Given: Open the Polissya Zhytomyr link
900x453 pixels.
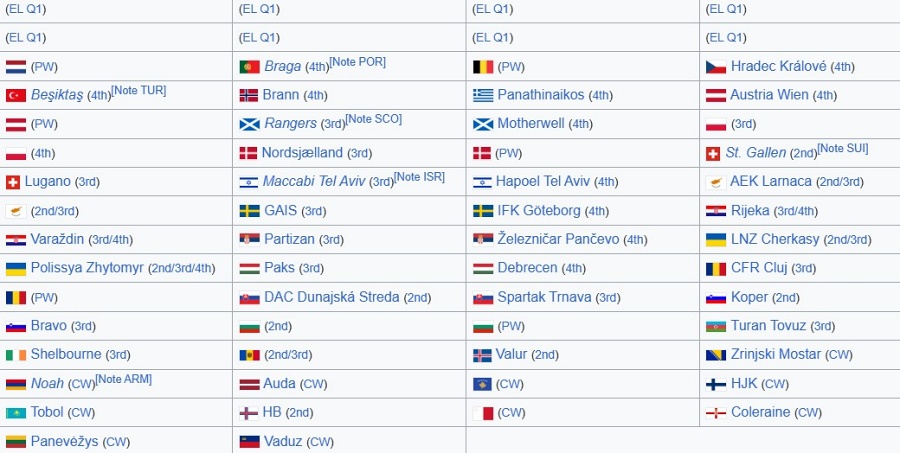Looking at the screenshot, I should [x=87, y=268].
